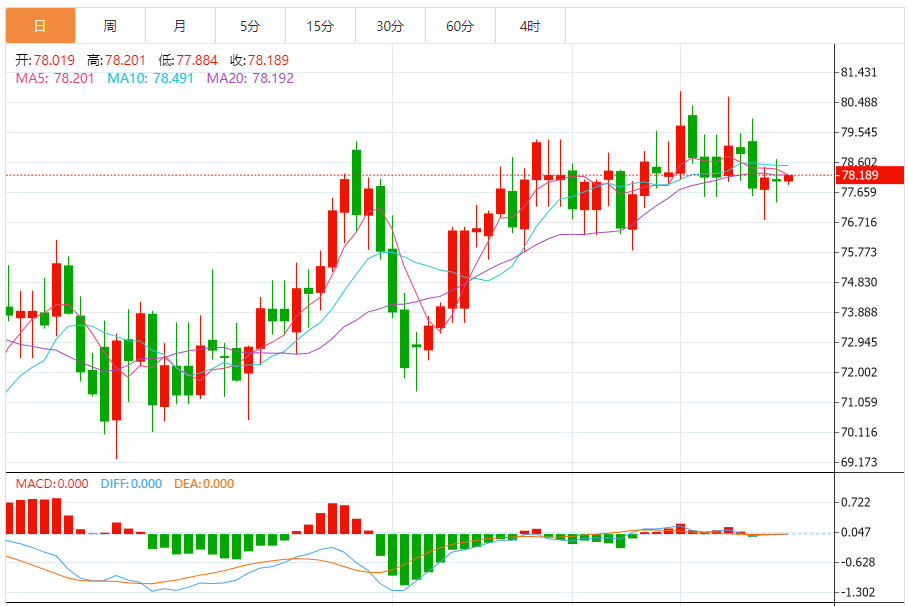Click the 75.773 price axis label
This screenshot has height=606, width=908.
[x=859, y=252]
